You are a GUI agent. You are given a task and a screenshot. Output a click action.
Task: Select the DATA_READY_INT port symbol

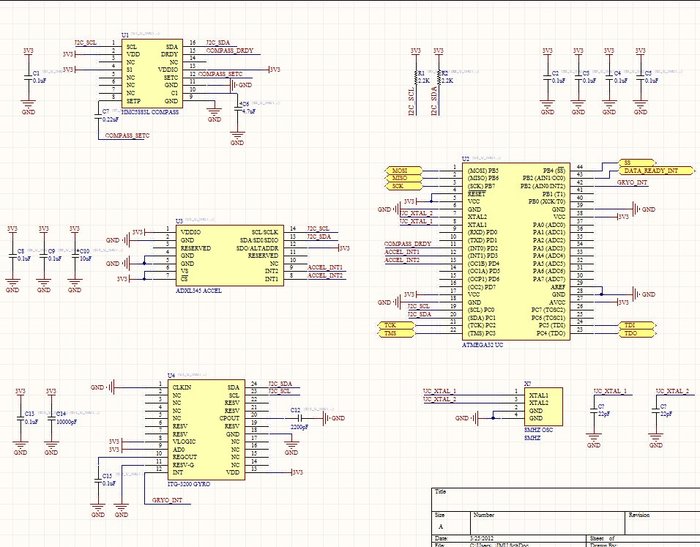pyautogui.click(x=657, y=171)
